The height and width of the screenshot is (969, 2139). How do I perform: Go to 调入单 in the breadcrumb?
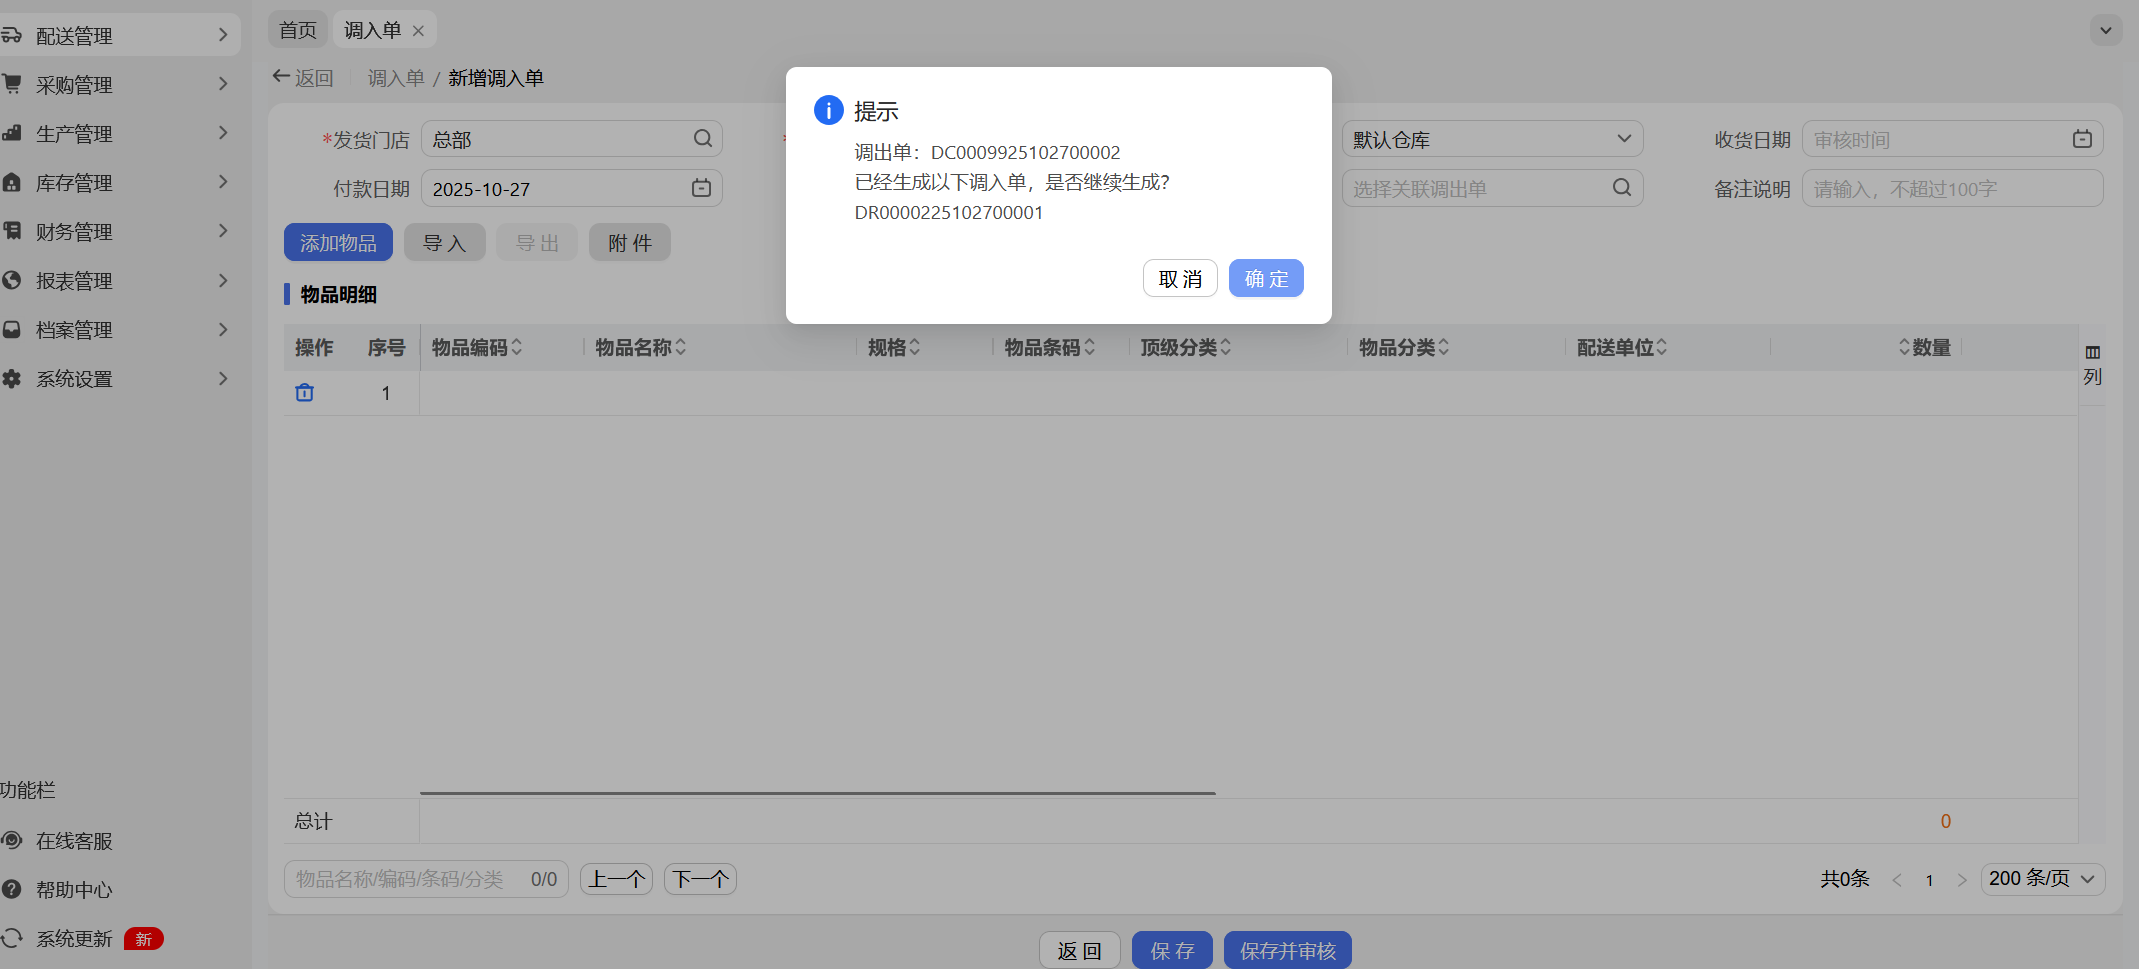[396, 78]
